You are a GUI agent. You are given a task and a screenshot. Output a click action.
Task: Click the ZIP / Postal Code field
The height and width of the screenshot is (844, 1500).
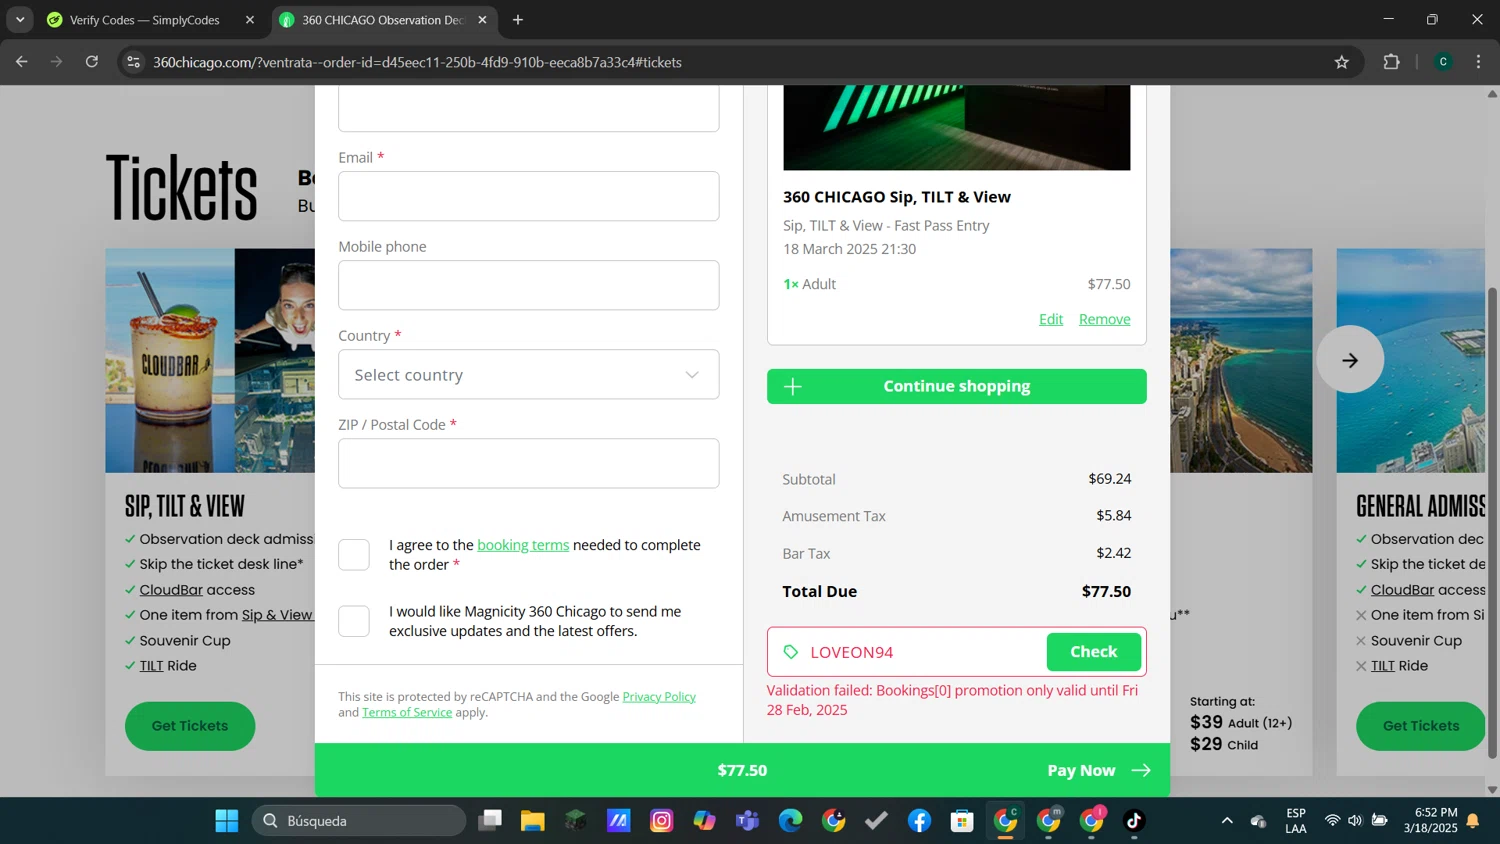click(528, 463)
